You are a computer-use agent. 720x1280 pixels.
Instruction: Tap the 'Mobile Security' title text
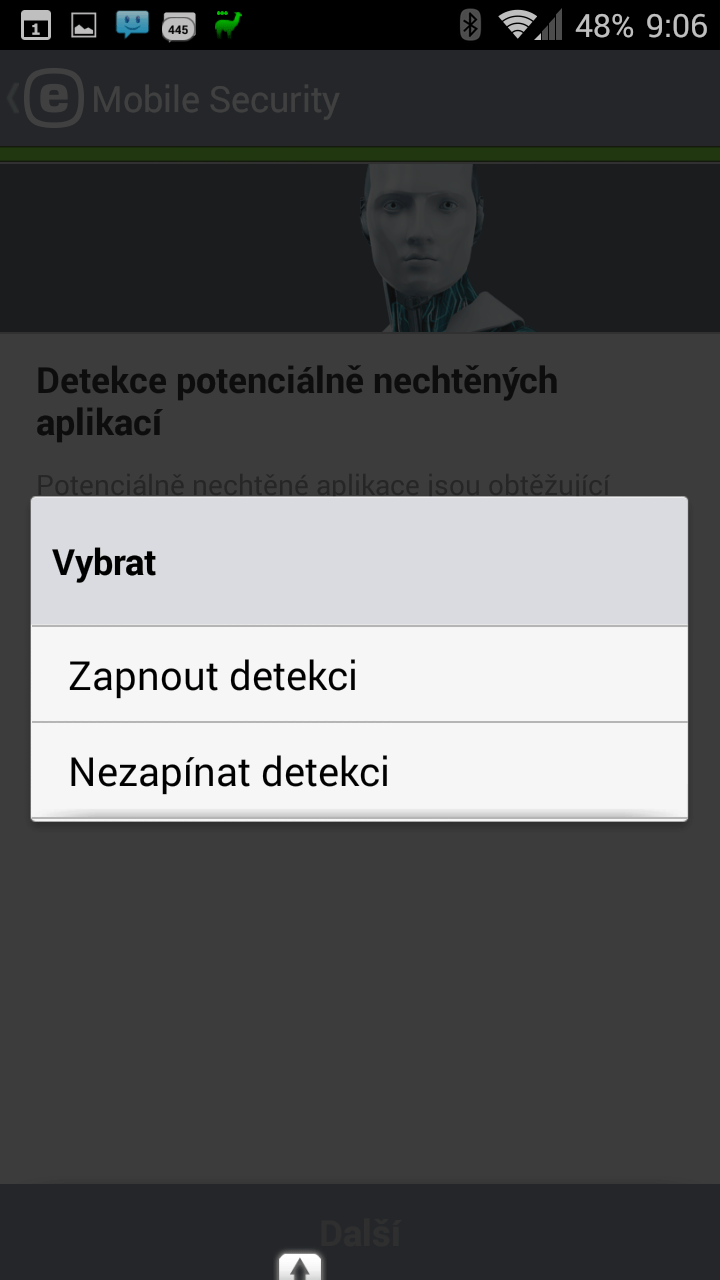pyautogui.click(x=216, y=100)
